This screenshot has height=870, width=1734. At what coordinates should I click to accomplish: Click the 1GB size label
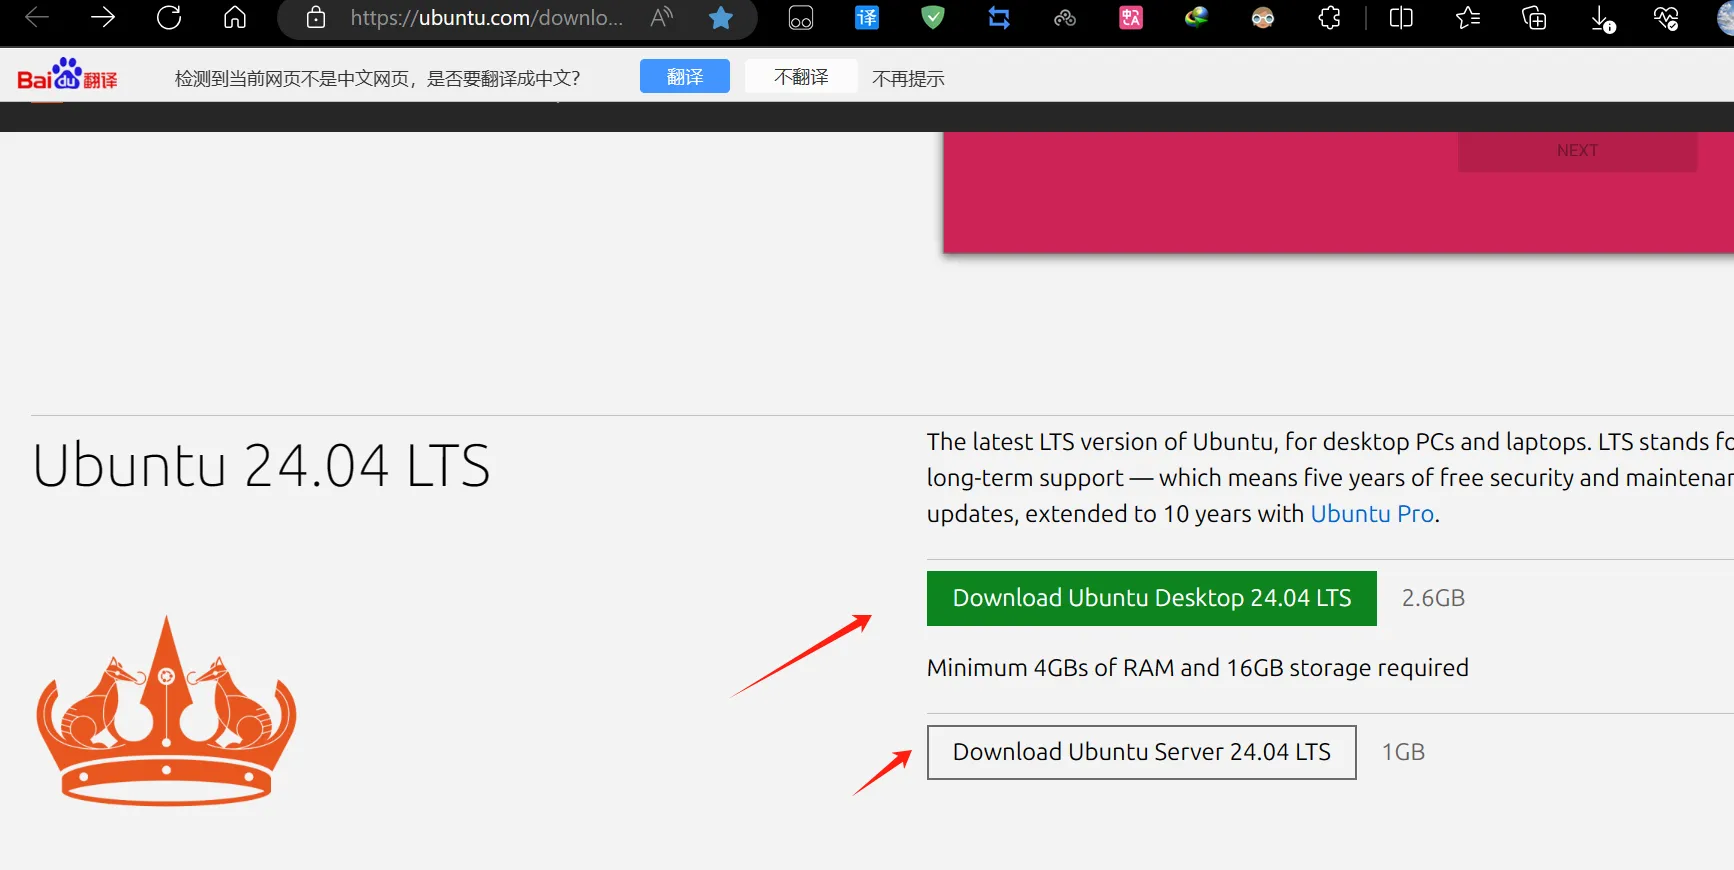1403,752
